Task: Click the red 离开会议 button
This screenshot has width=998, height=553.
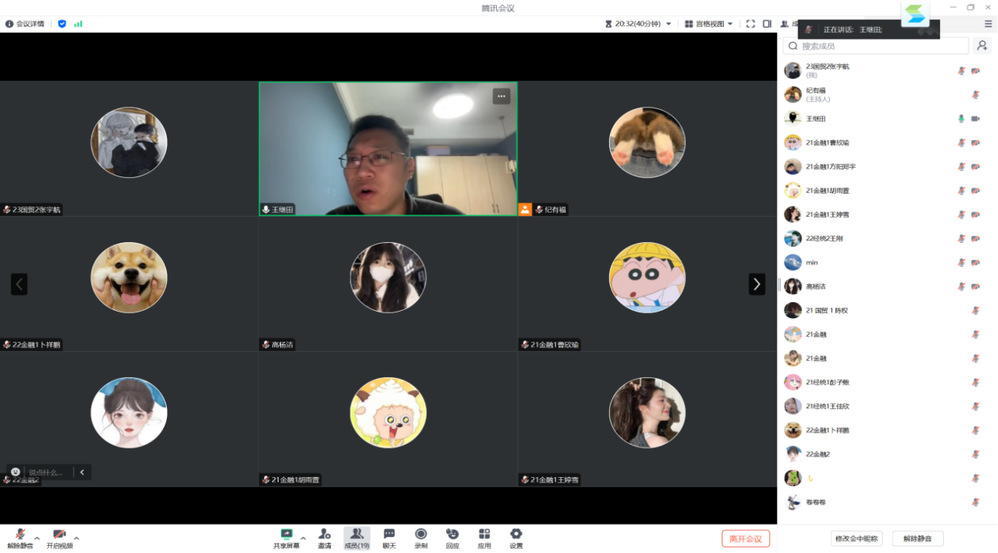Action: coord(745,539)
